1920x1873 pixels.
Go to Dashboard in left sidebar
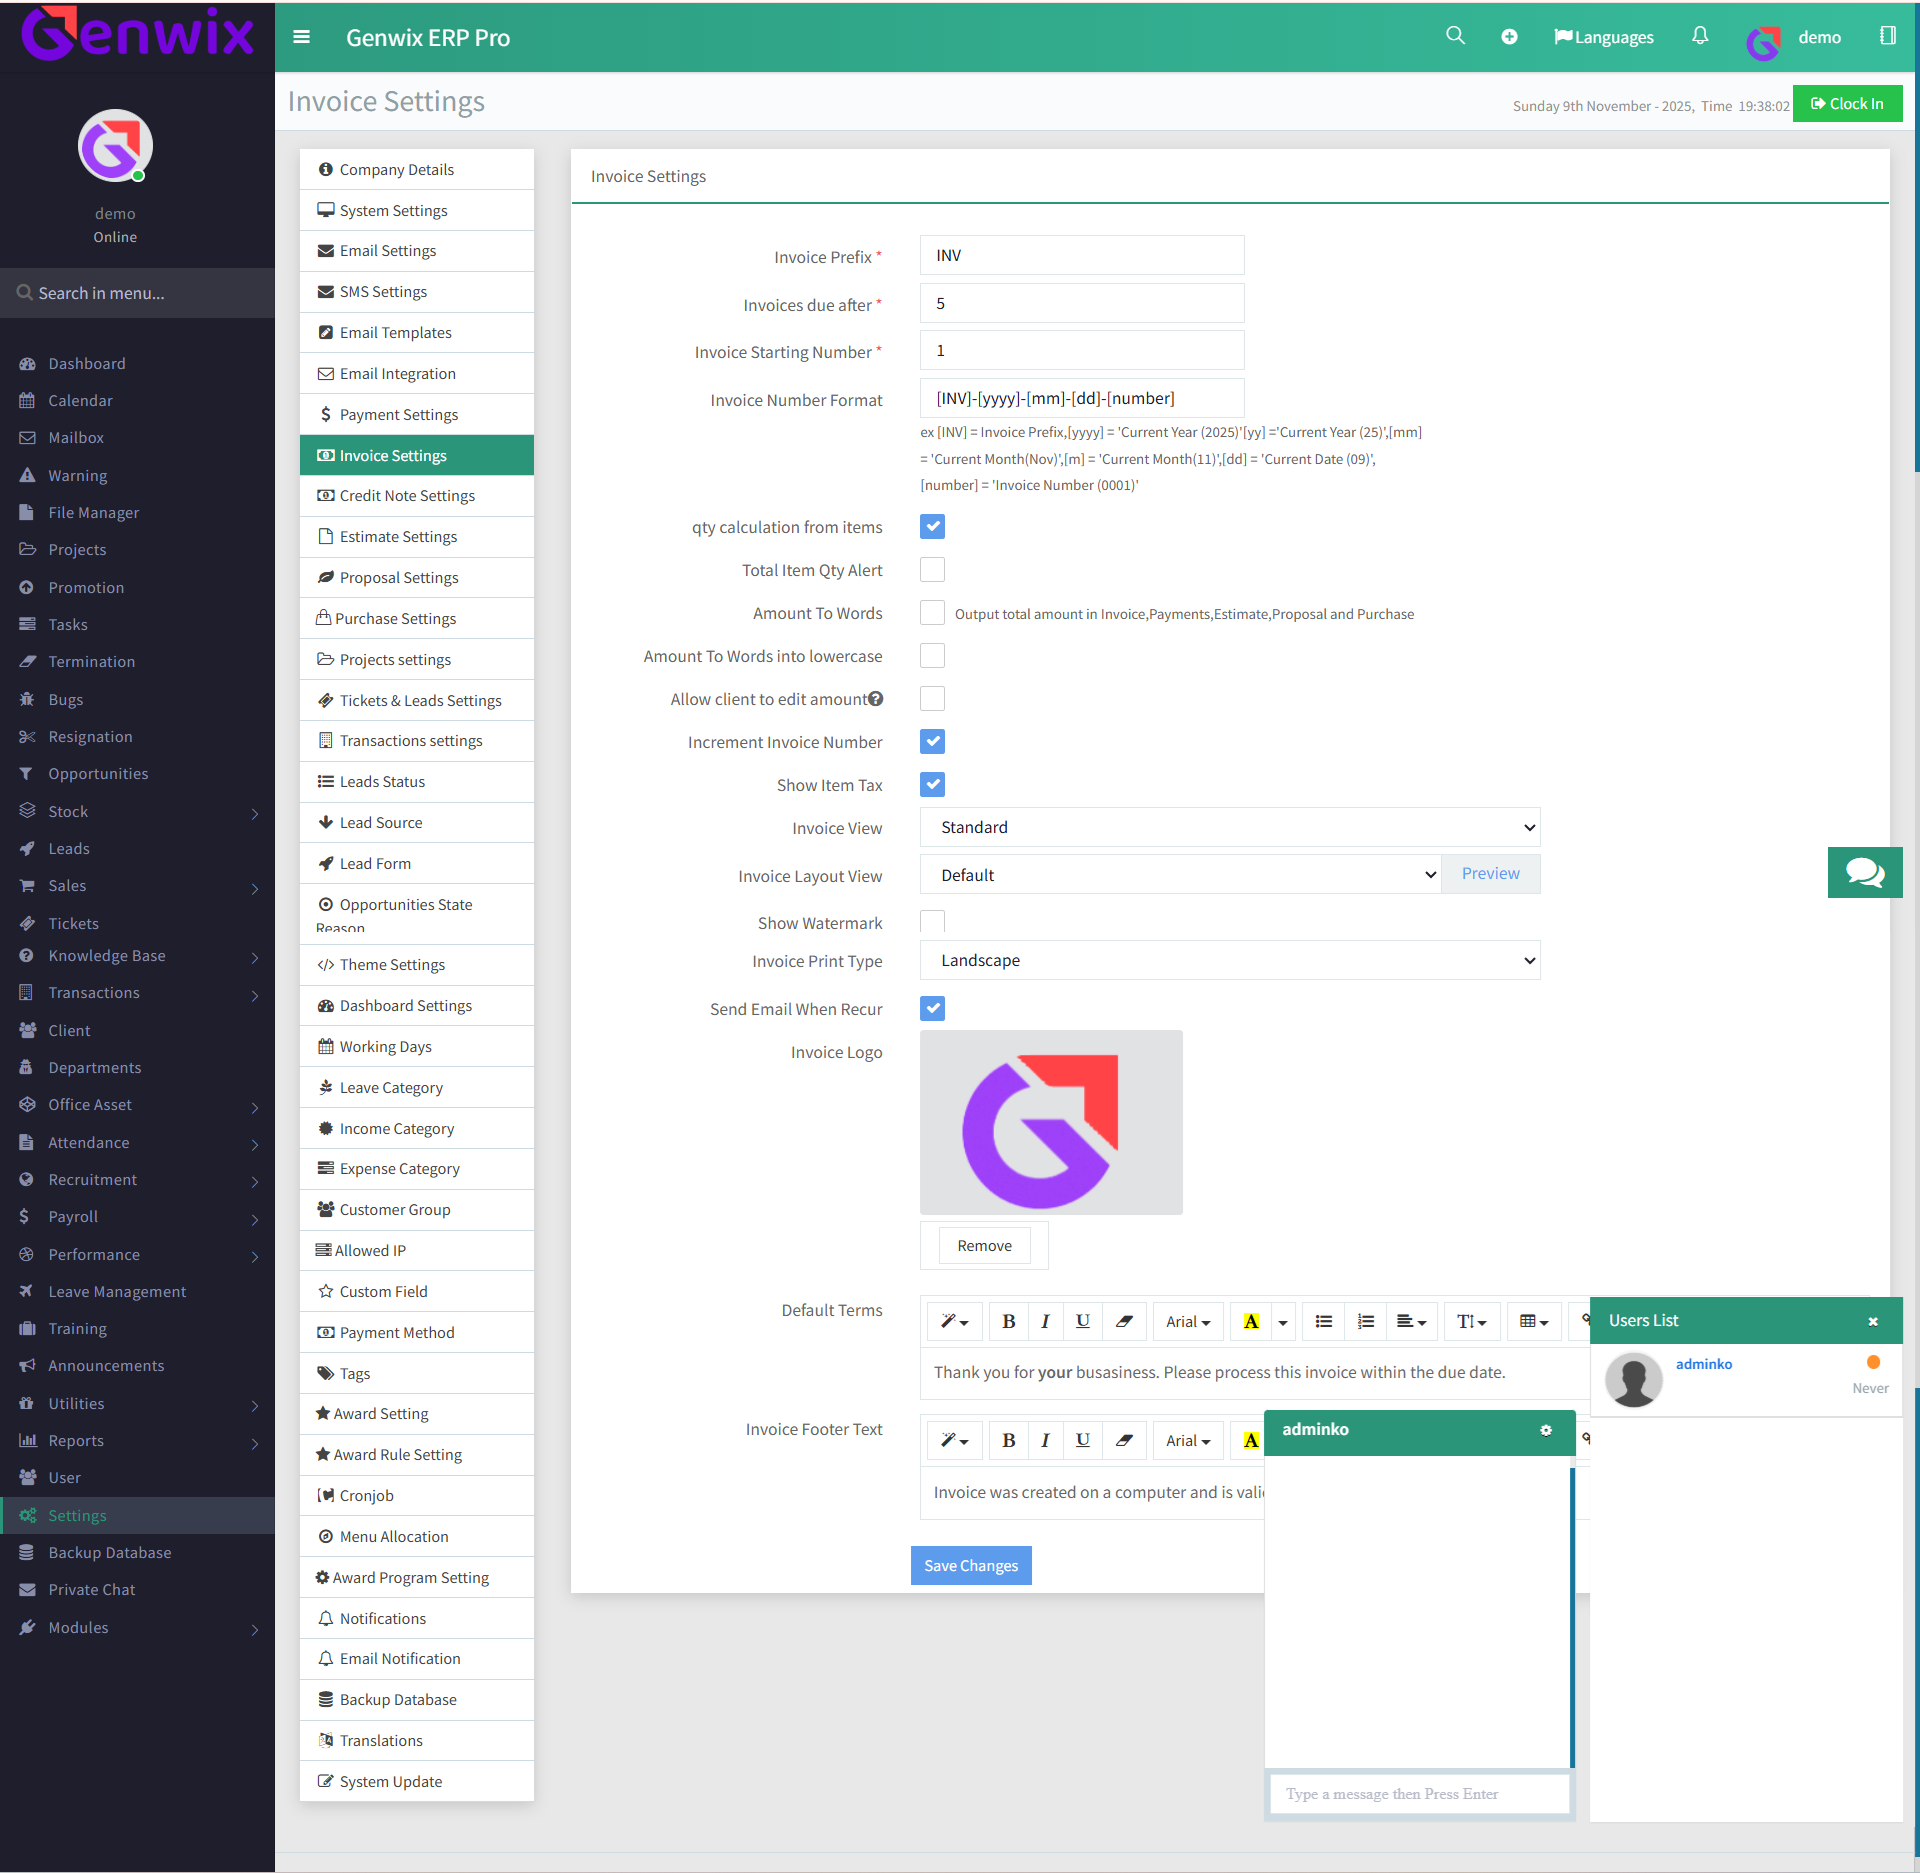pos(87,364)
